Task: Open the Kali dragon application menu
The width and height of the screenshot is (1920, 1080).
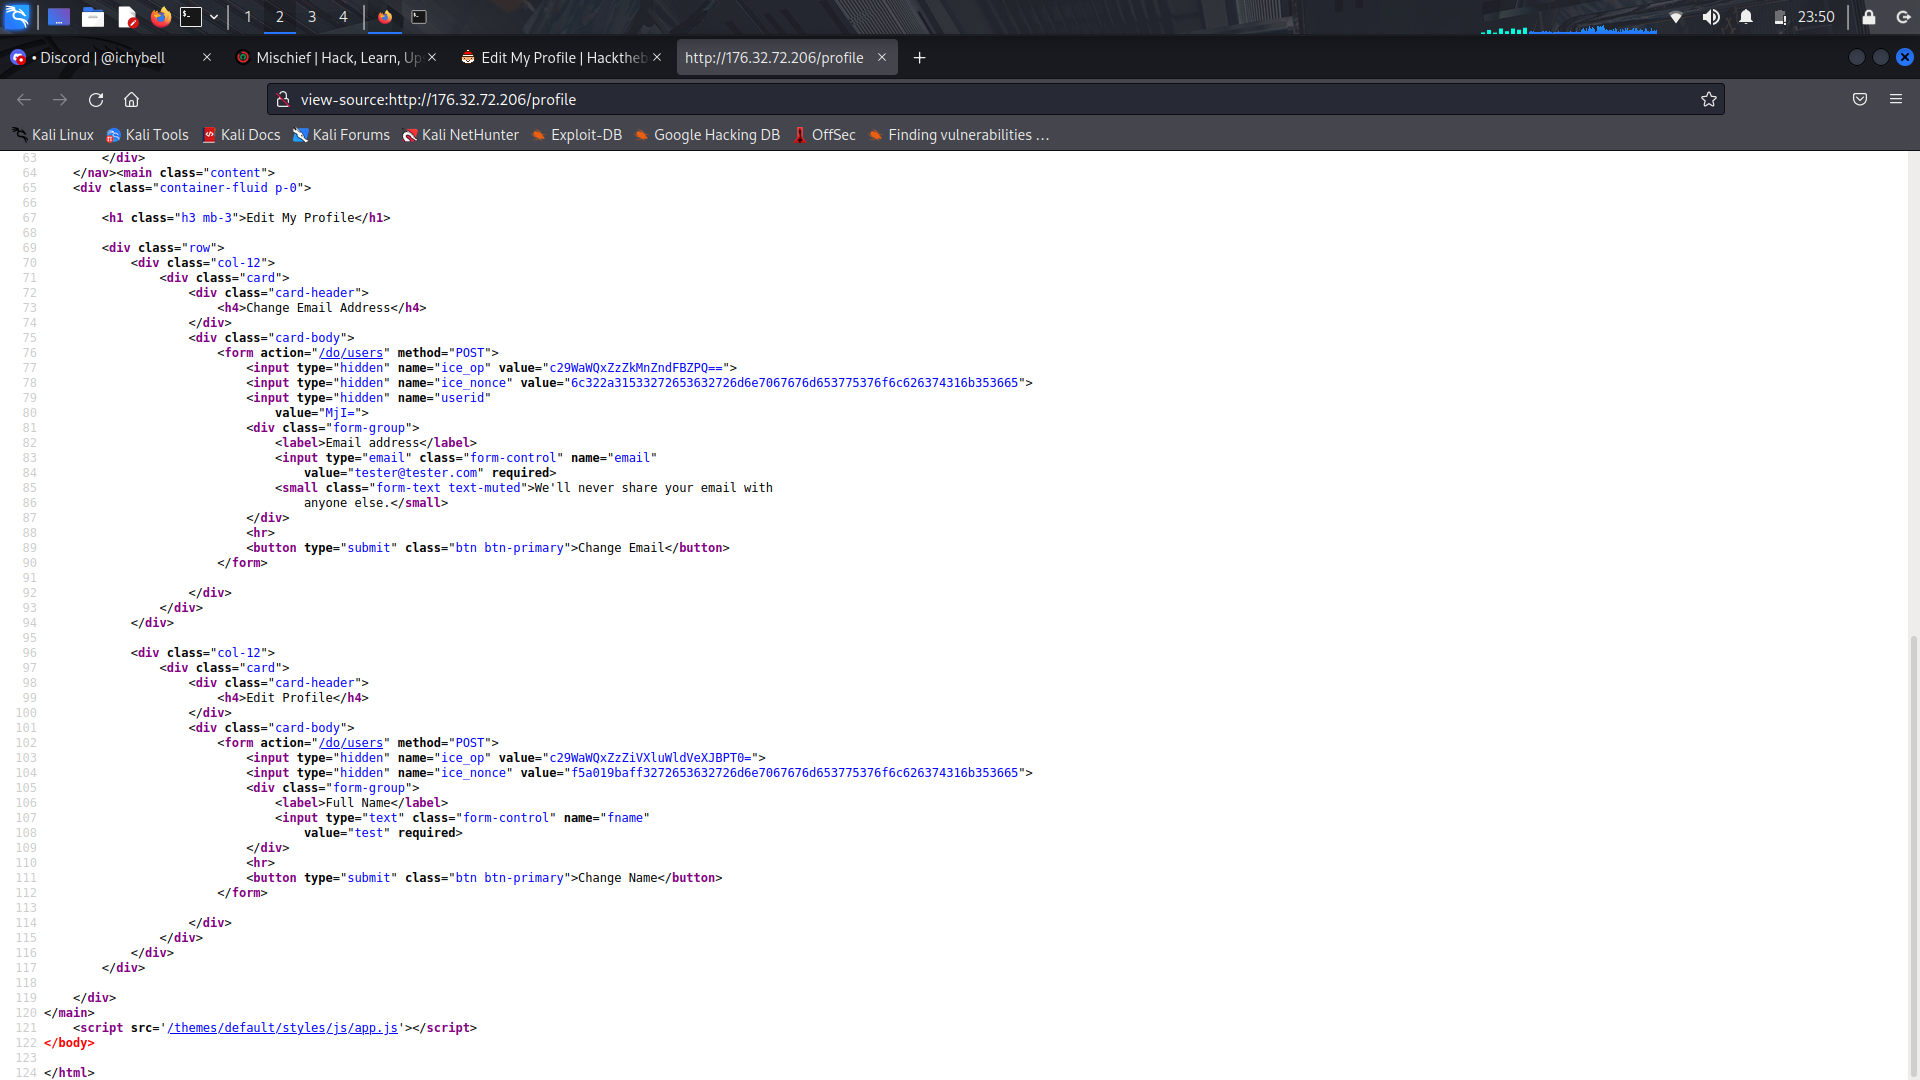Action: 15,17
